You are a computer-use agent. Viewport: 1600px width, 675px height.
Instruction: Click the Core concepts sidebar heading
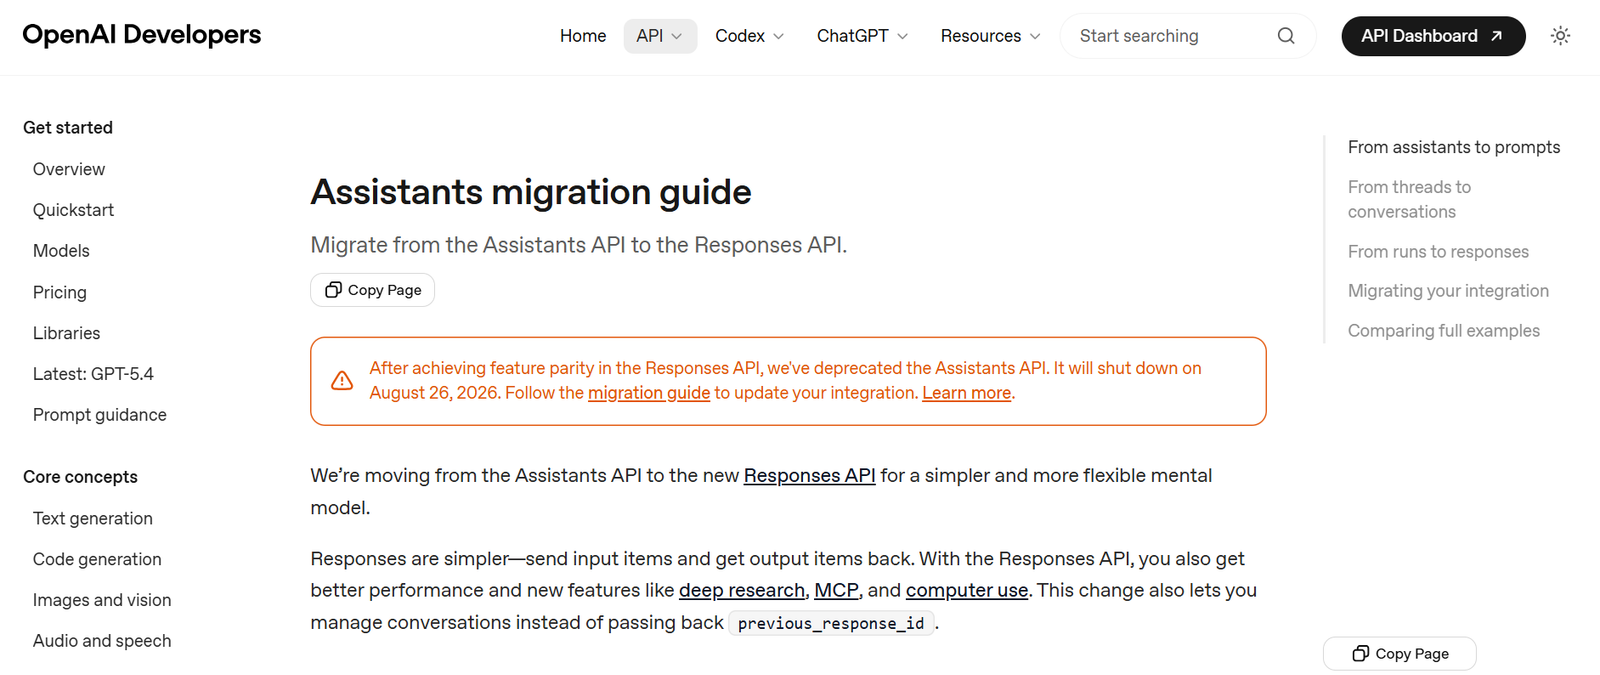(x=80, y=477)
